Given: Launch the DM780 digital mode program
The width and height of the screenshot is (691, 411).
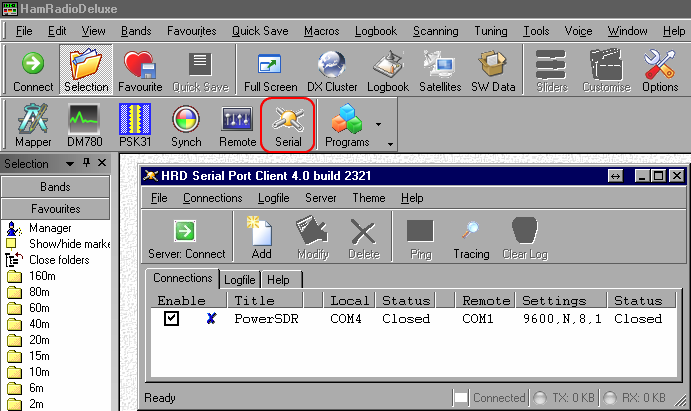Looking at the screenshot, I should coord(83,126).
